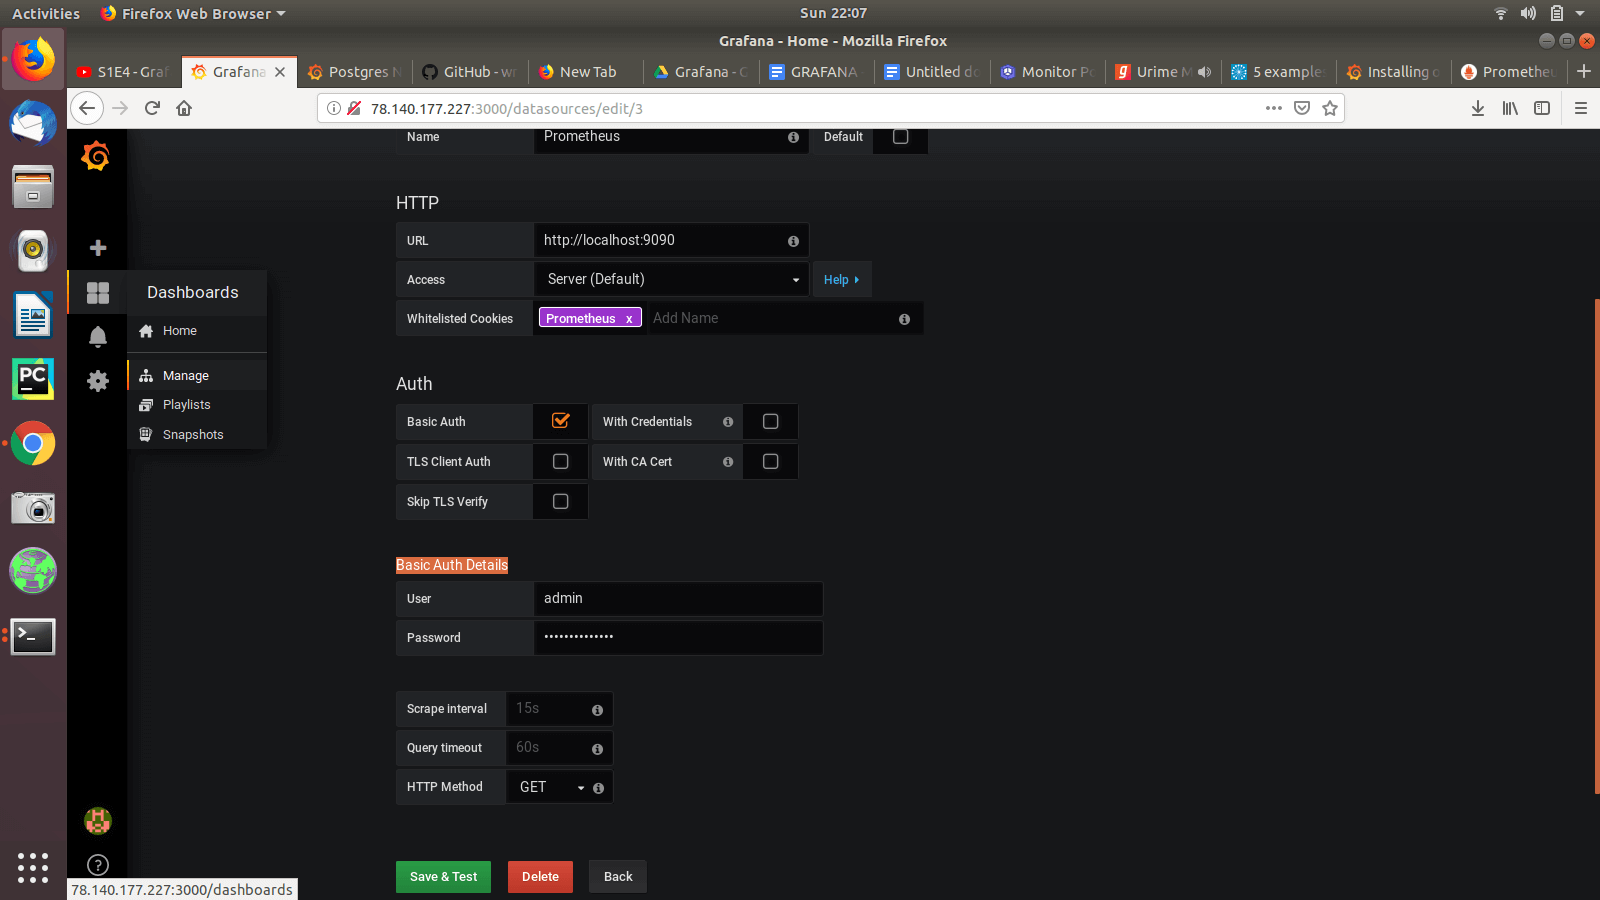
Task: Show info icon for Whitelisted Cookies
Action: pyautogui.click(x=904, y=319)
